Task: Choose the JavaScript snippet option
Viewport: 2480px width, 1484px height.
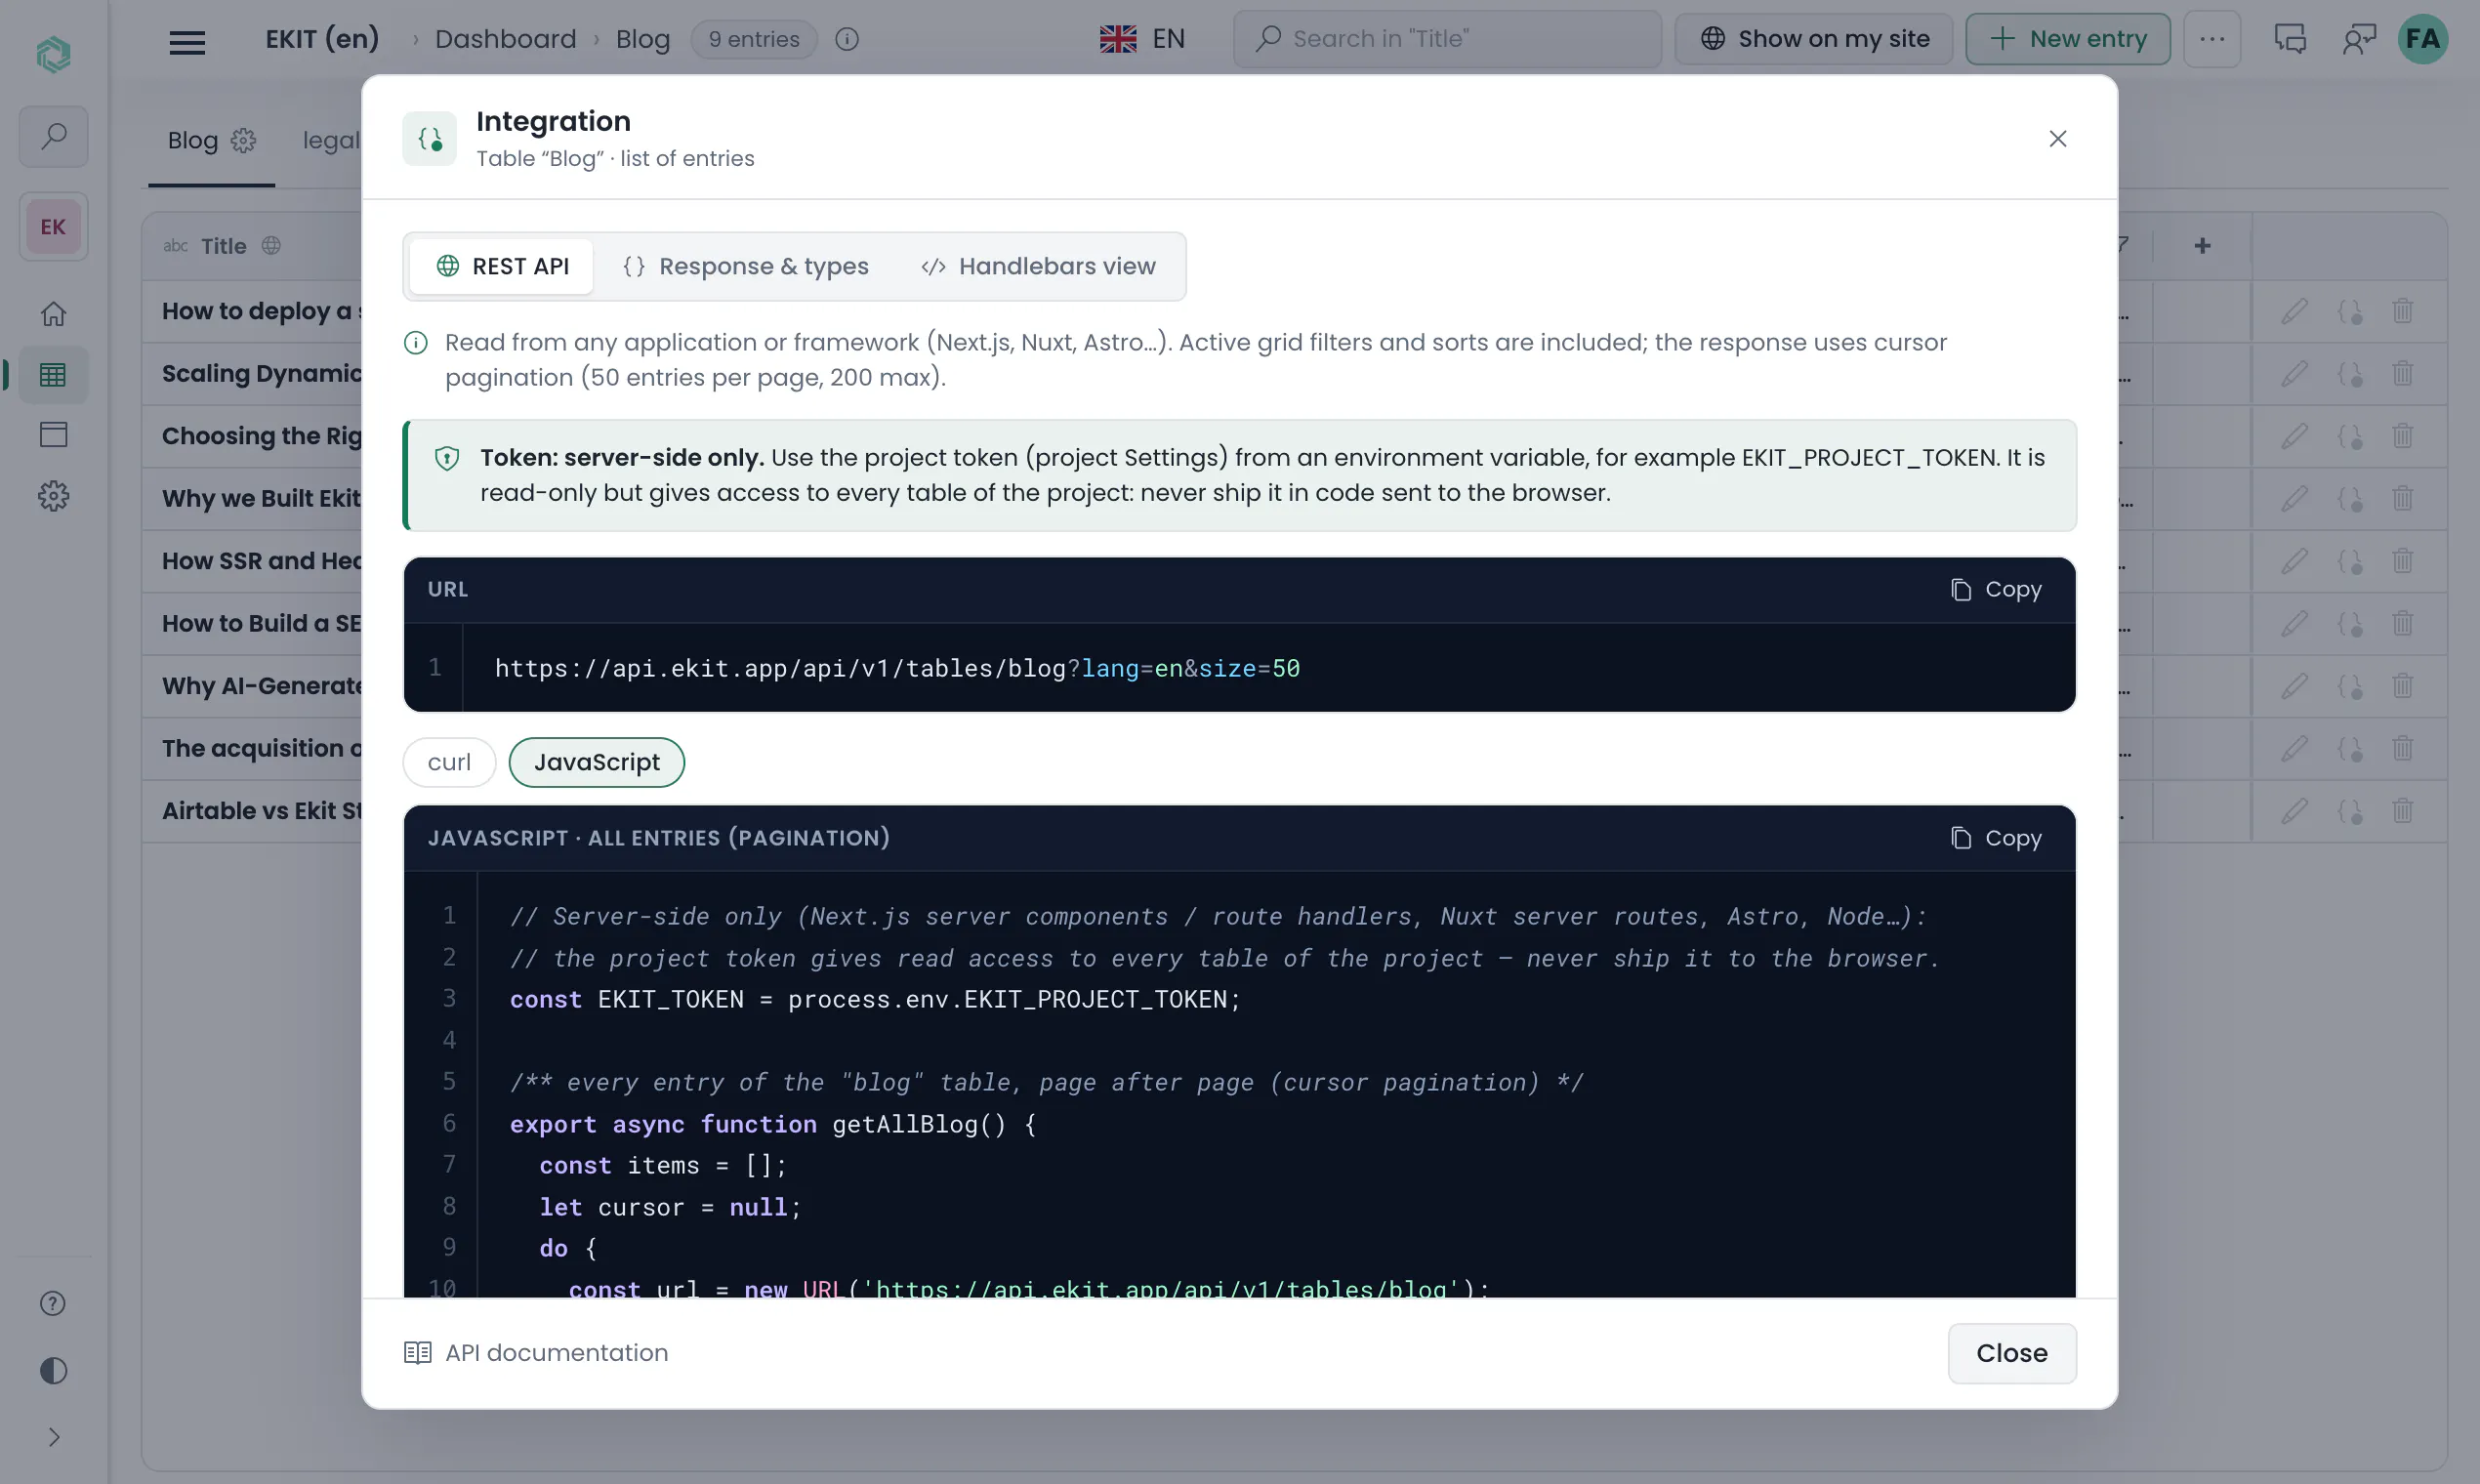Action: coord(597,762)
